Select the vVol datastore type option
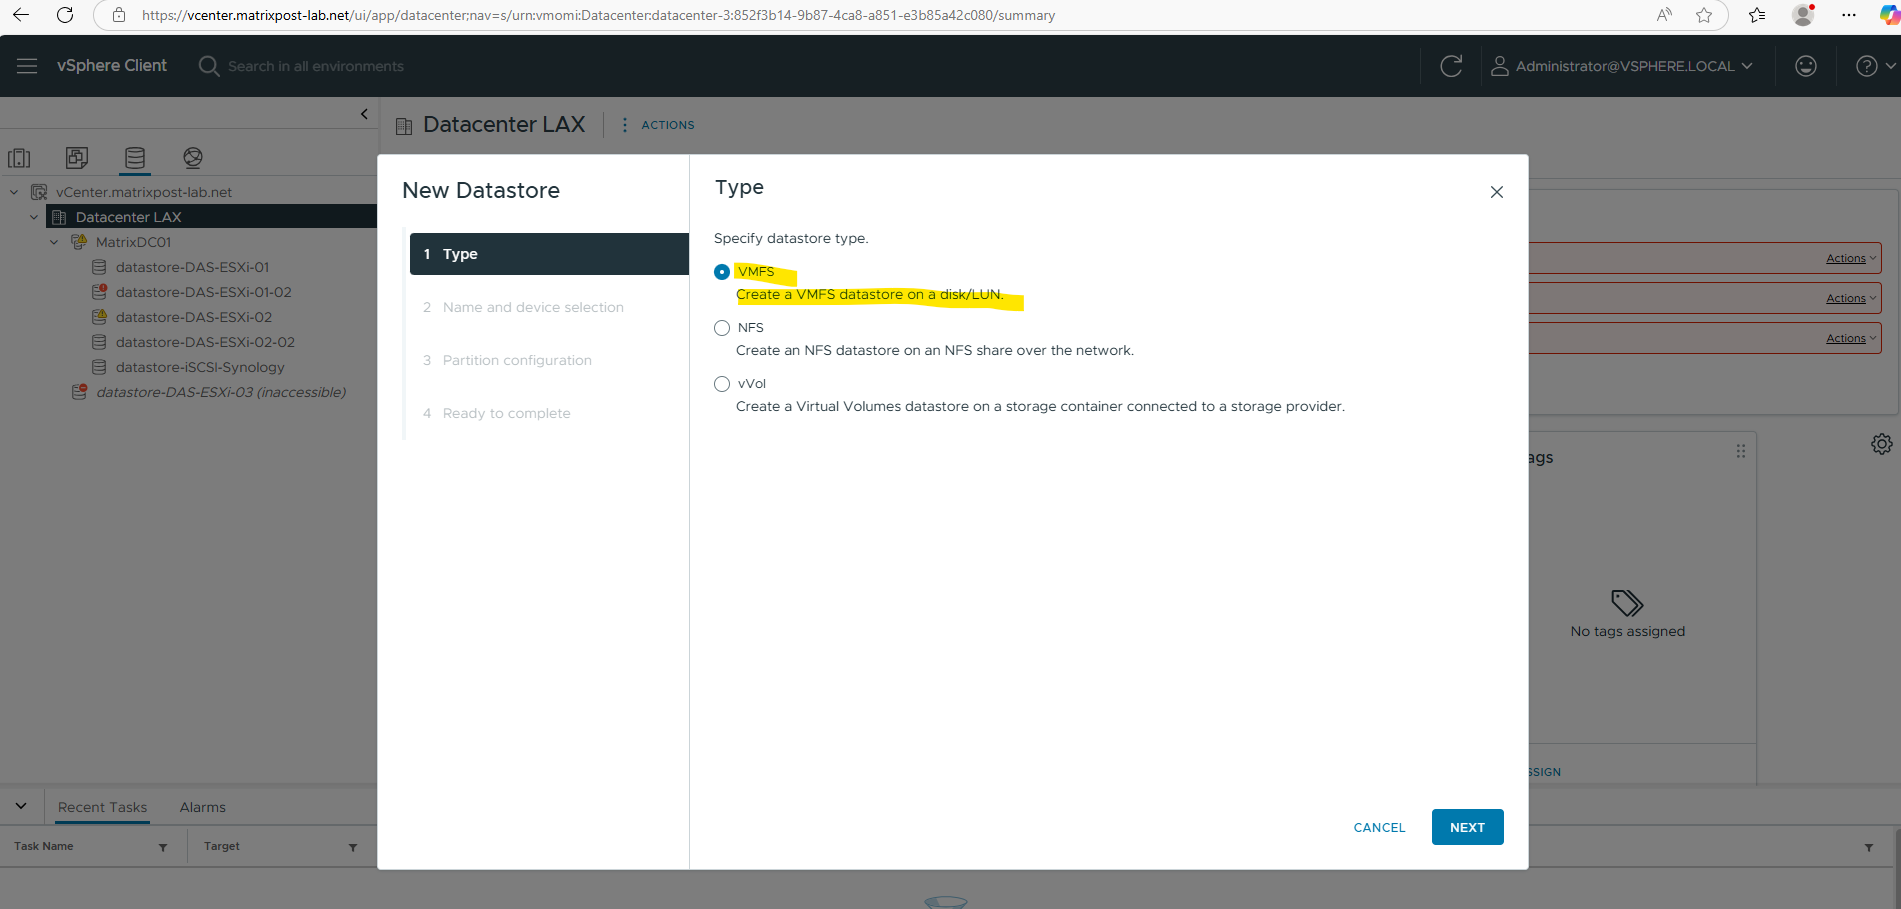Viewport: 1901px width, 909px height. (x=721, y=383)
